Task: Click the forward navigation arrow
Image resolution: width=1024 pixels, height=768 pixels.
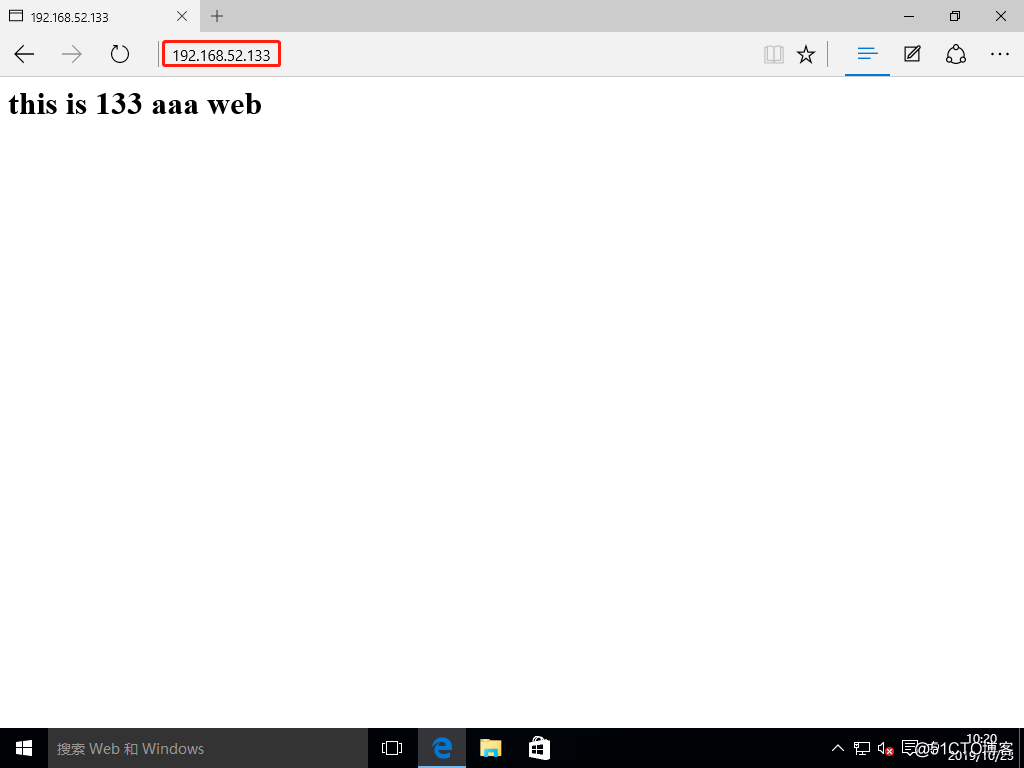Action: pos(72,54)
